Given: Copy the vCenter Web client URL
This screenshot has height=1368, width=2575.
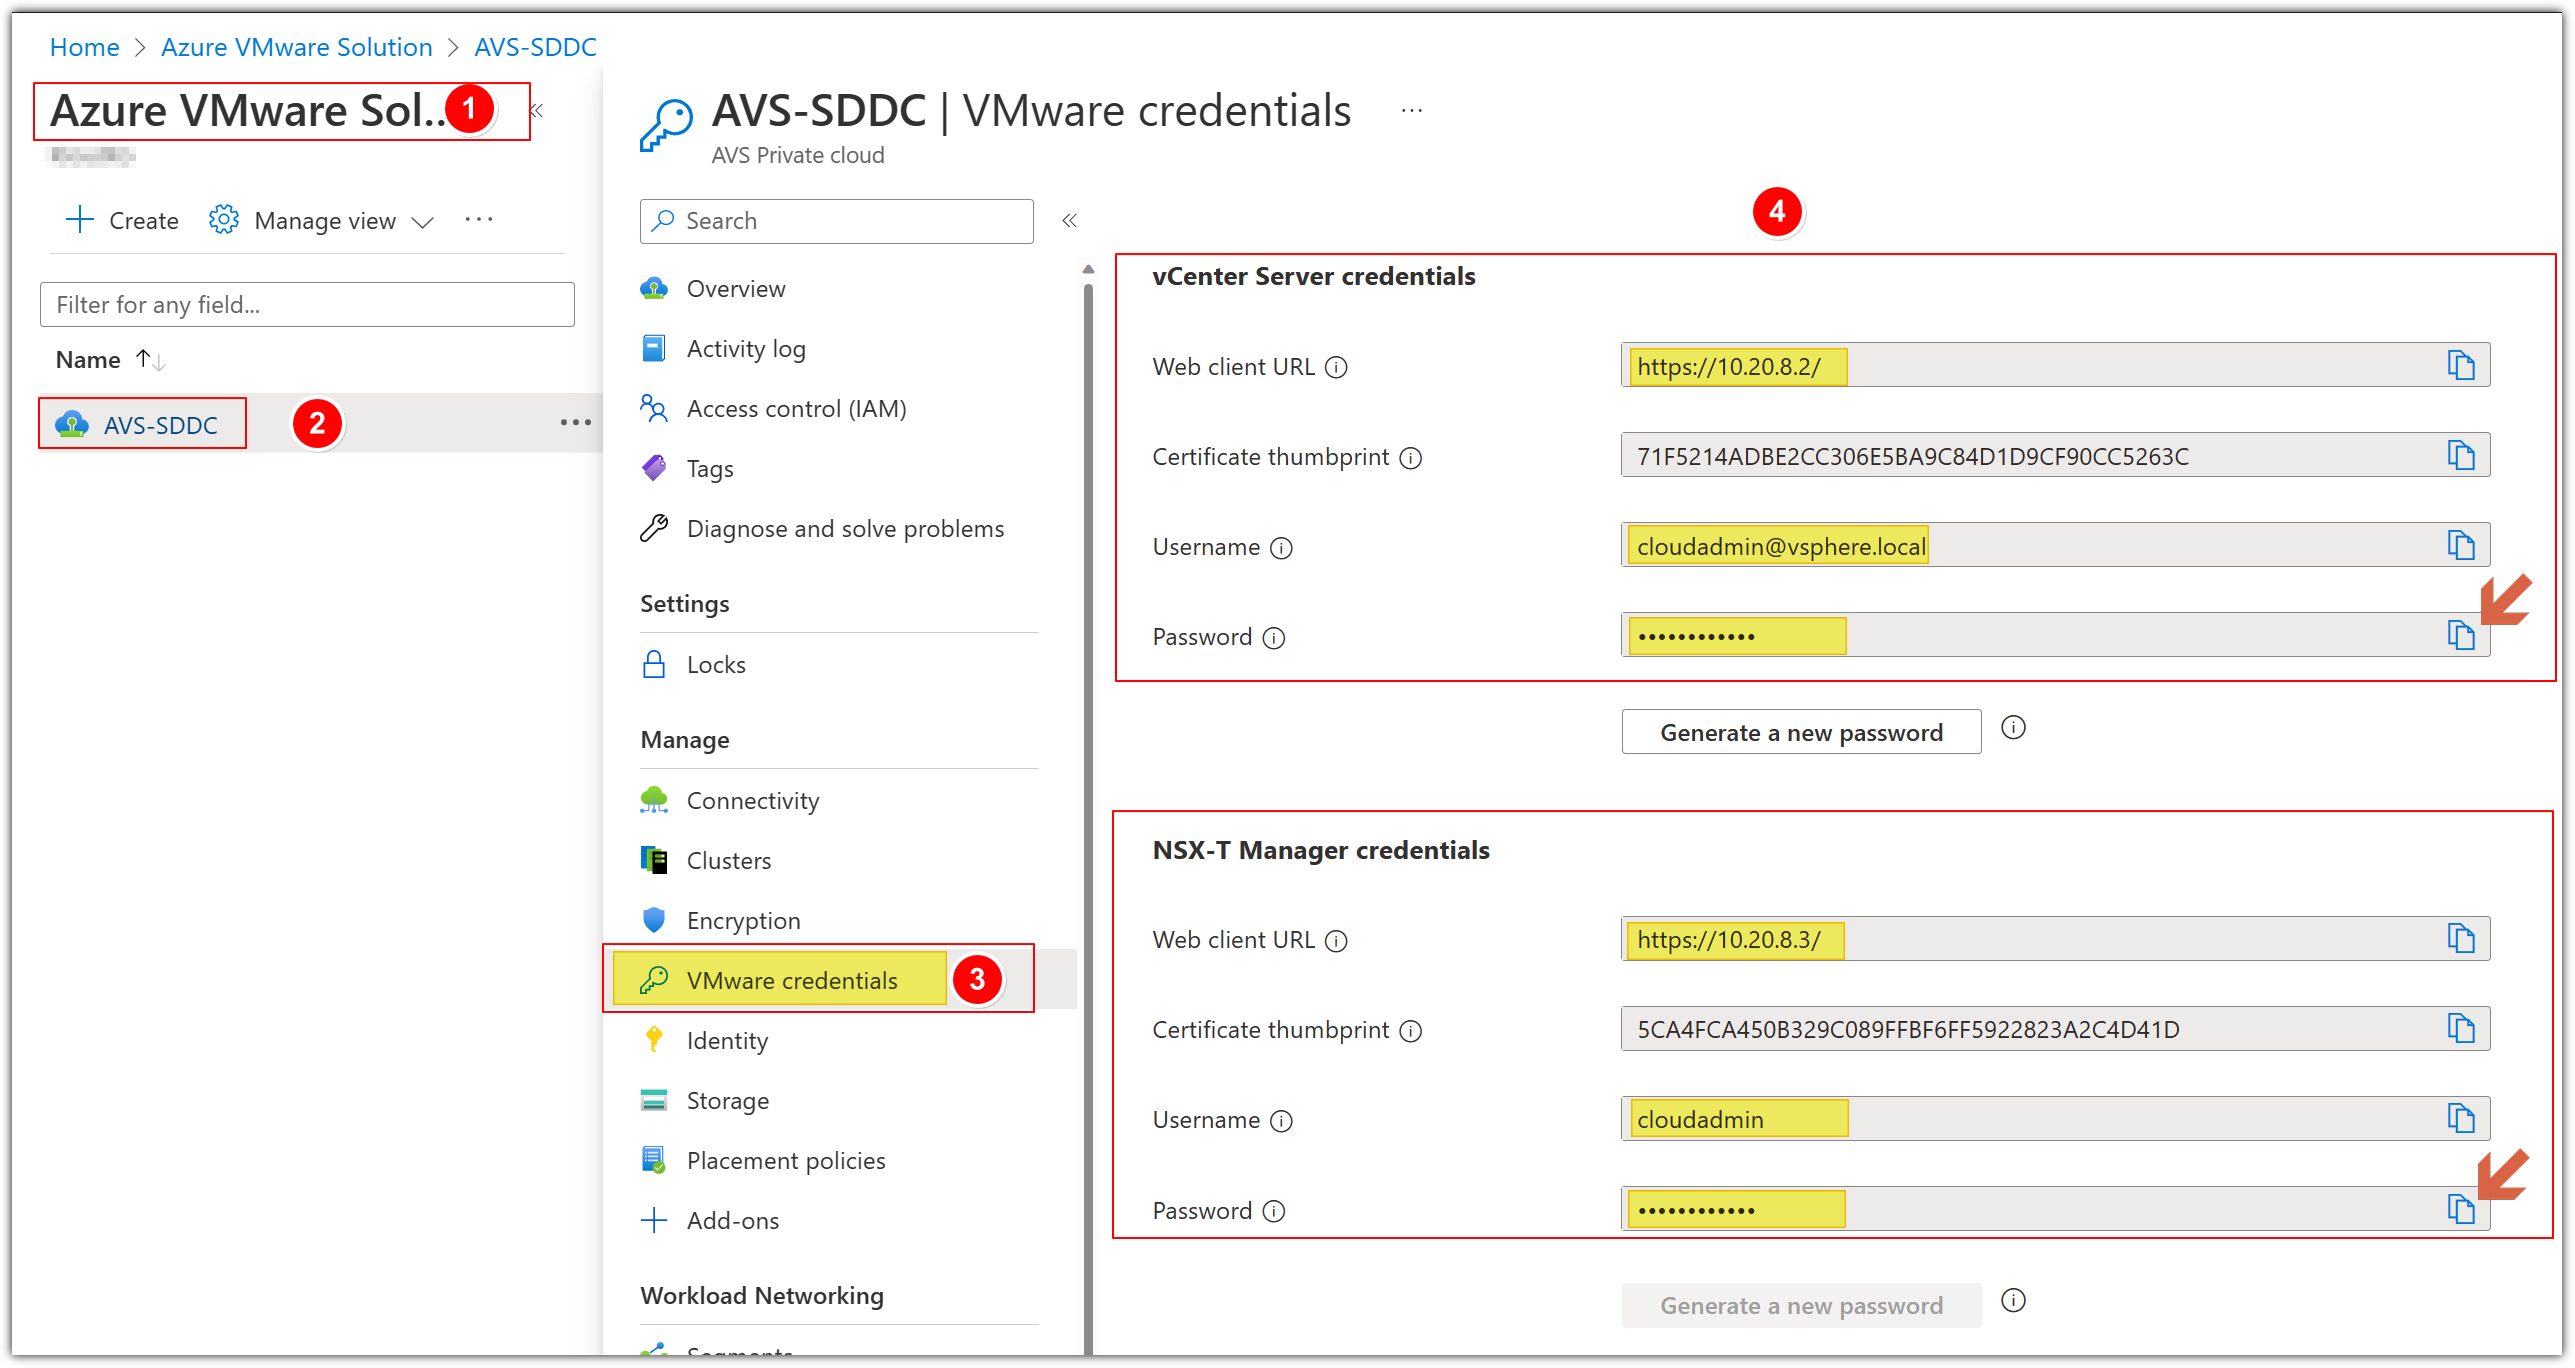Looking at the screenshot, I should pyautogui.click(x=2463, y=364).
